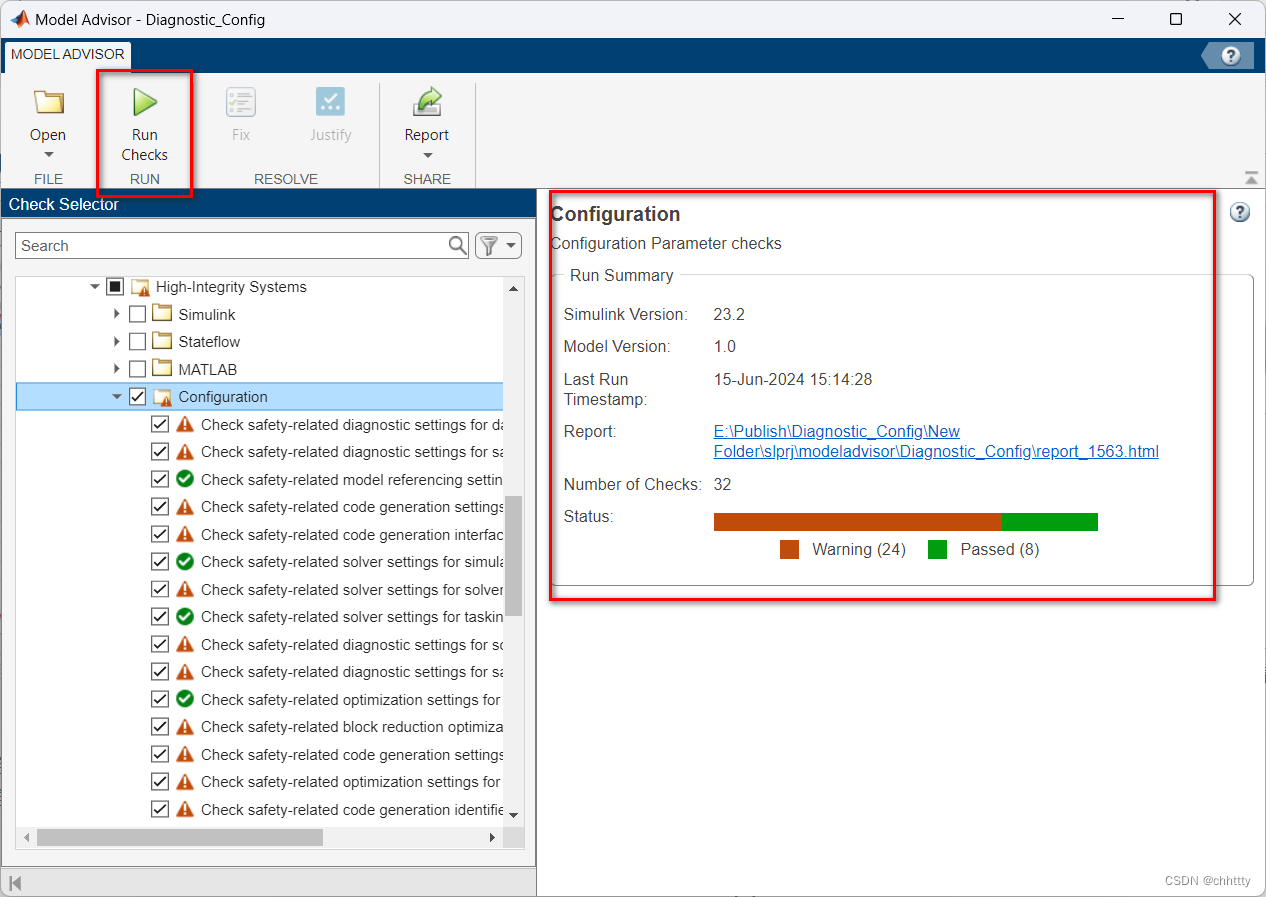Click the Number of Checks value 32
Screen dimensions: 1266x897
722,484
